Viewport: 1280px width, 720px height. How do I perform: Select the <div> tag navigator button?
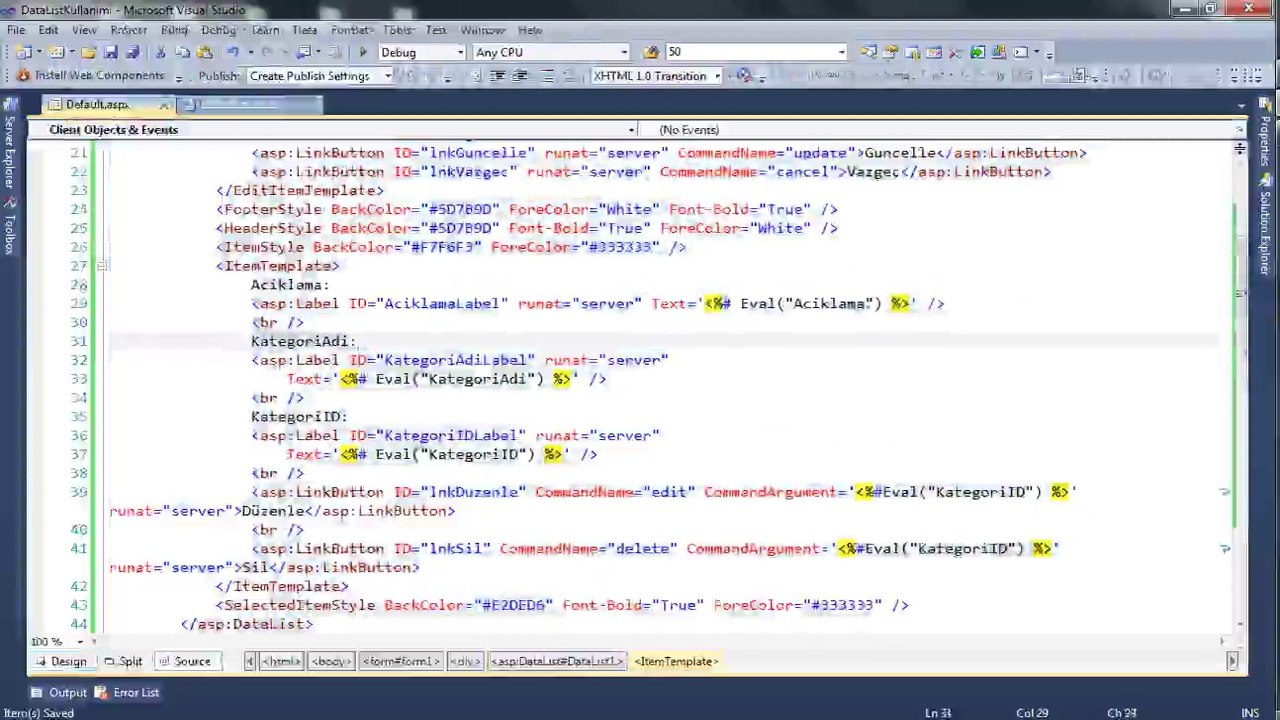tap(465, 661)
